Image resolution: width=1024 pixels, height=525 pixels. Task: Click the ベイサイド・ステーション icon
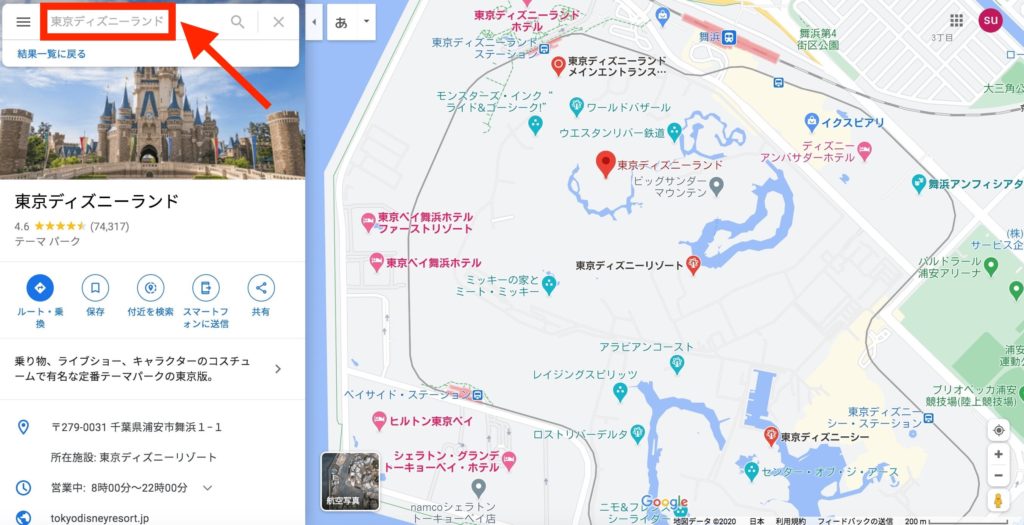pyautogui.click(x=477, y=395)
